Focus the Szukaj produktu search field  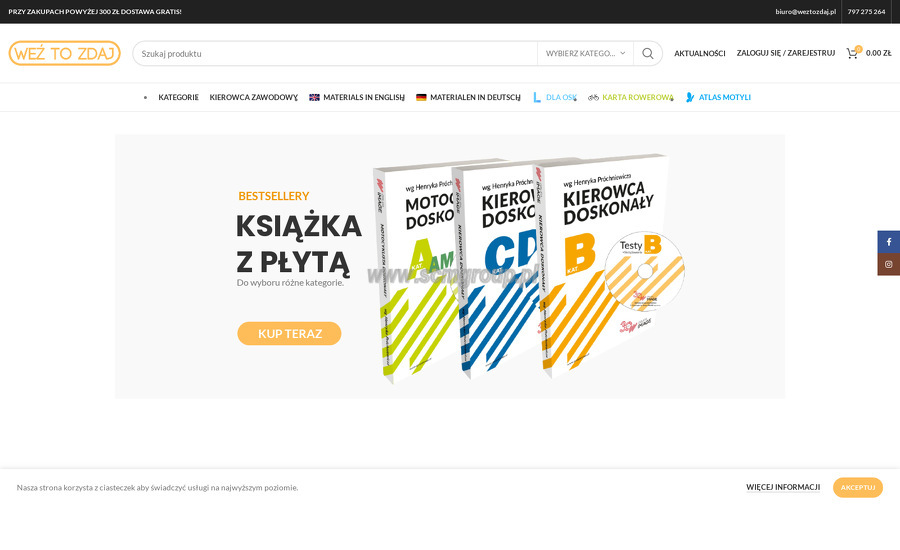tap(335, 53)
